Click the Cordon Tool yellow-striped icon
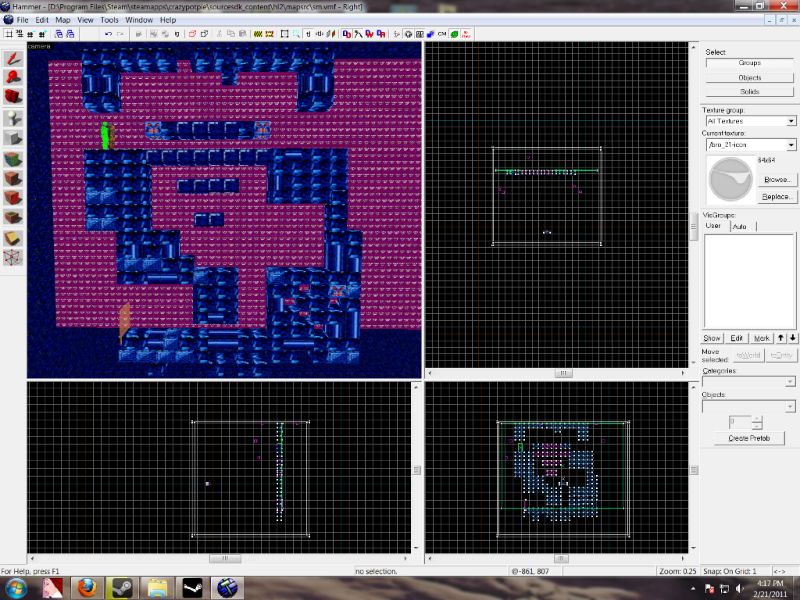This screenshot has width=800, height=600. (x=258, y=34)
